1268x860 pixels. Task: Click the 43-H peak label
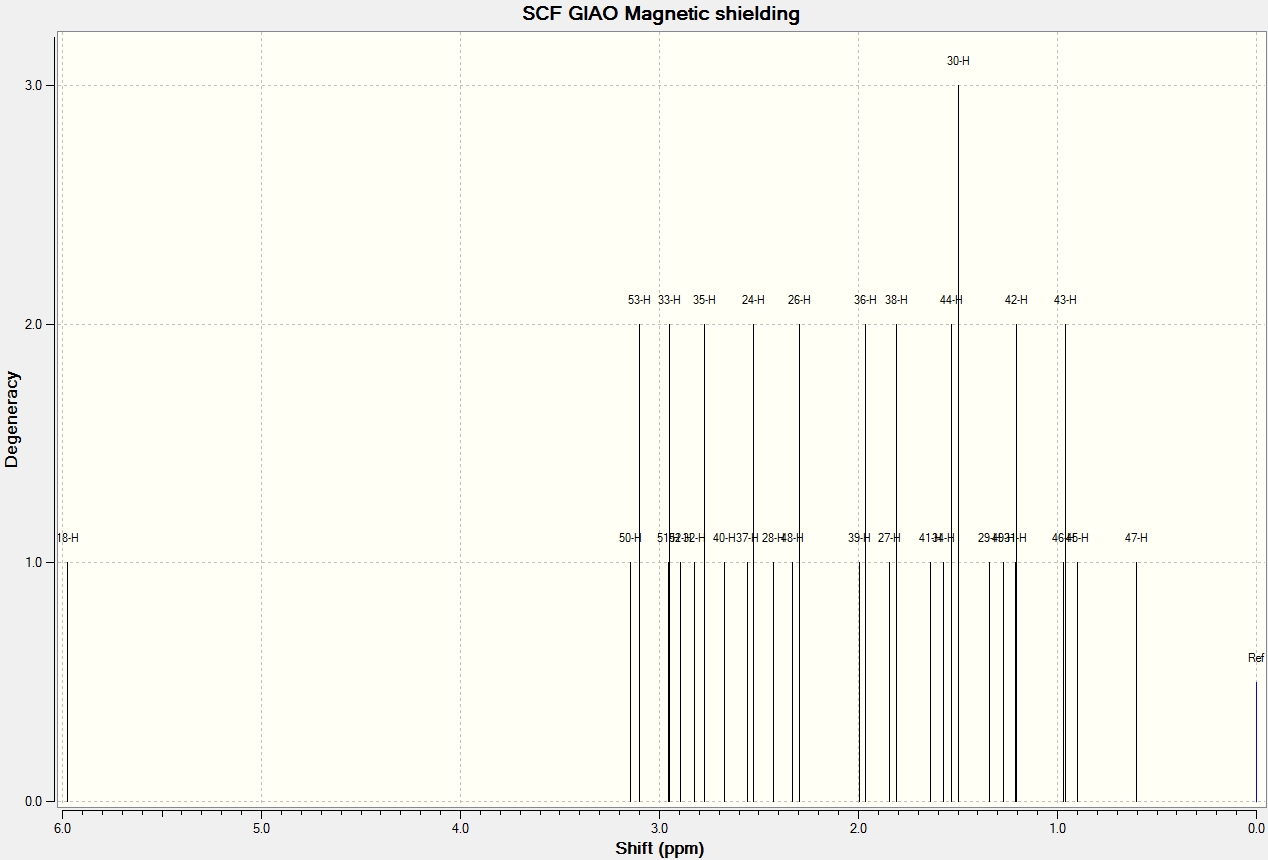(x=1065, y=300)
